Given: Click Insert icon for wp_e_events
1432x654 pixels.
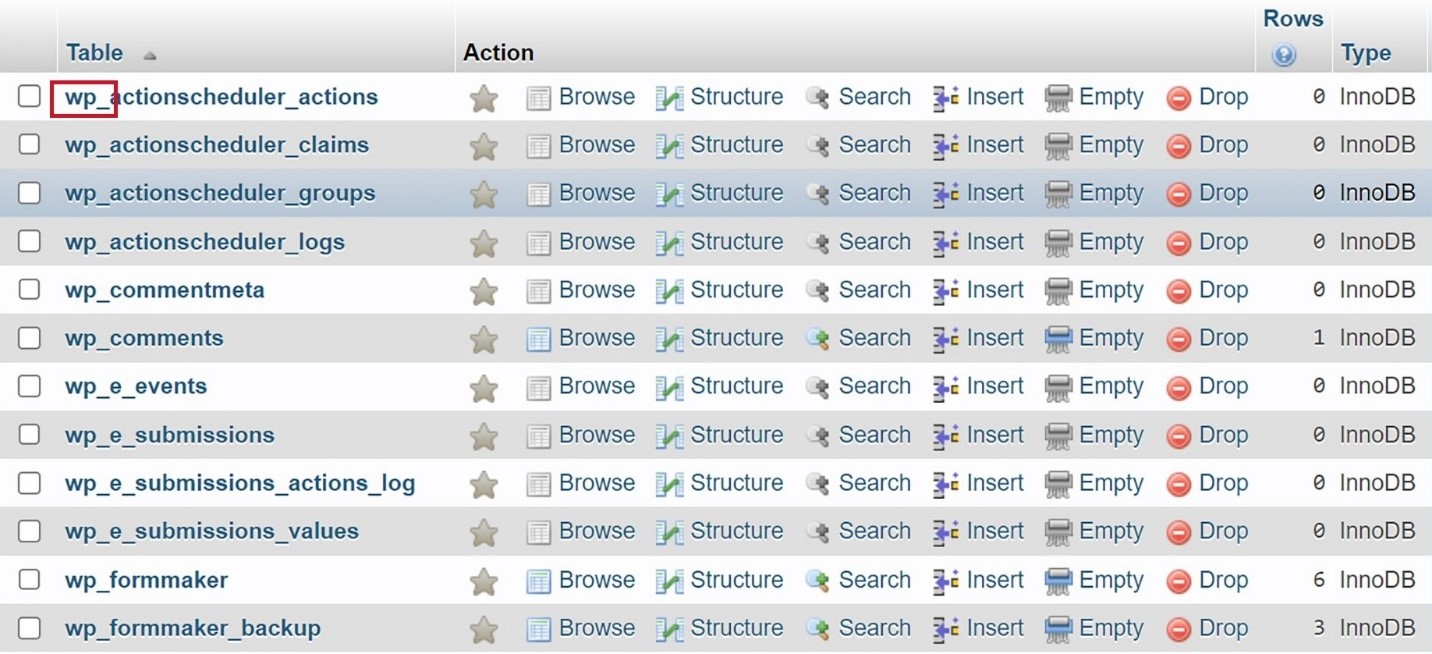Looking at the screenshot, I should (946, 387).
